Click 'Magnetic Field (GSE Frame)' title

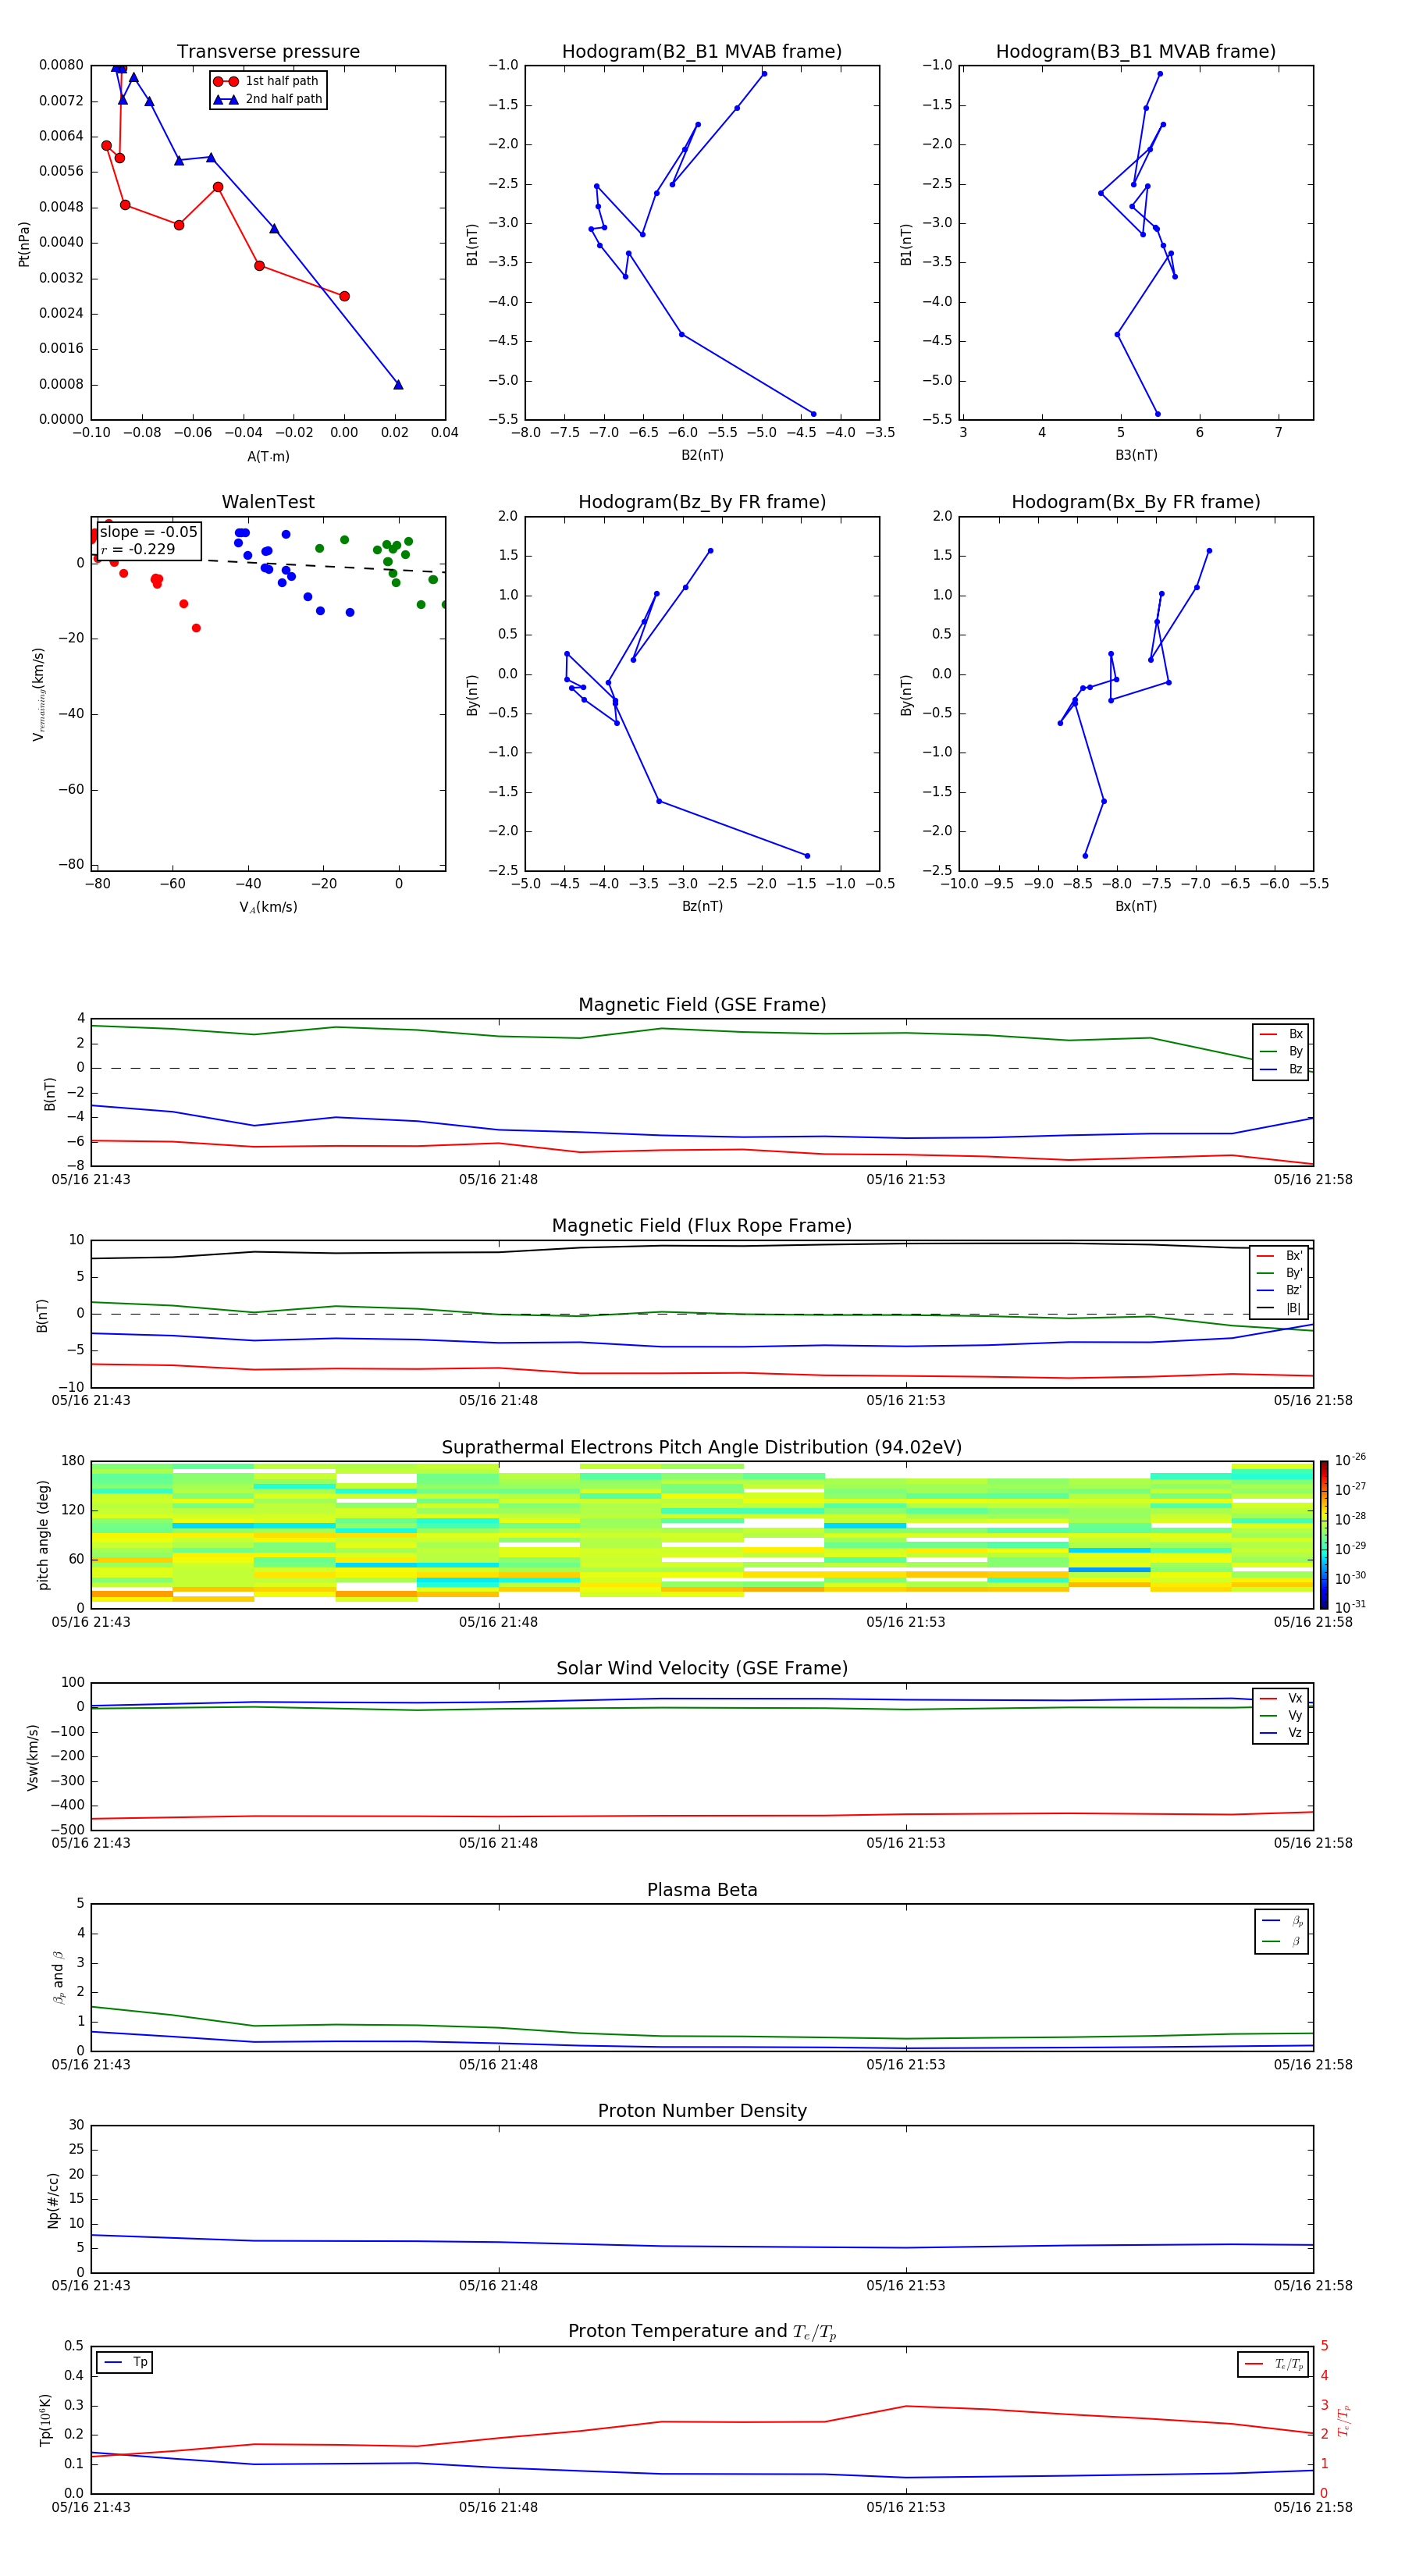(x=702, y=1005)
